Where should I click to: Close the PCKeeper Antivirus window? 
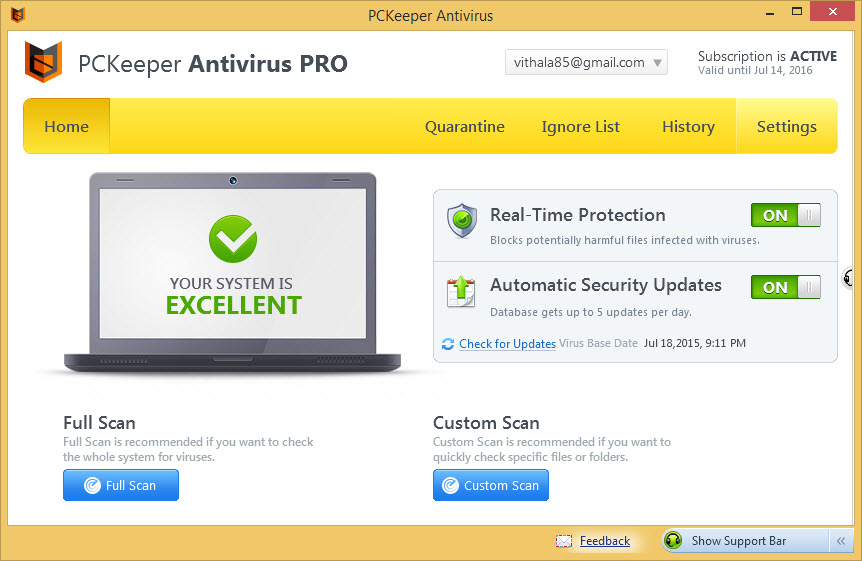coord(833,12)
